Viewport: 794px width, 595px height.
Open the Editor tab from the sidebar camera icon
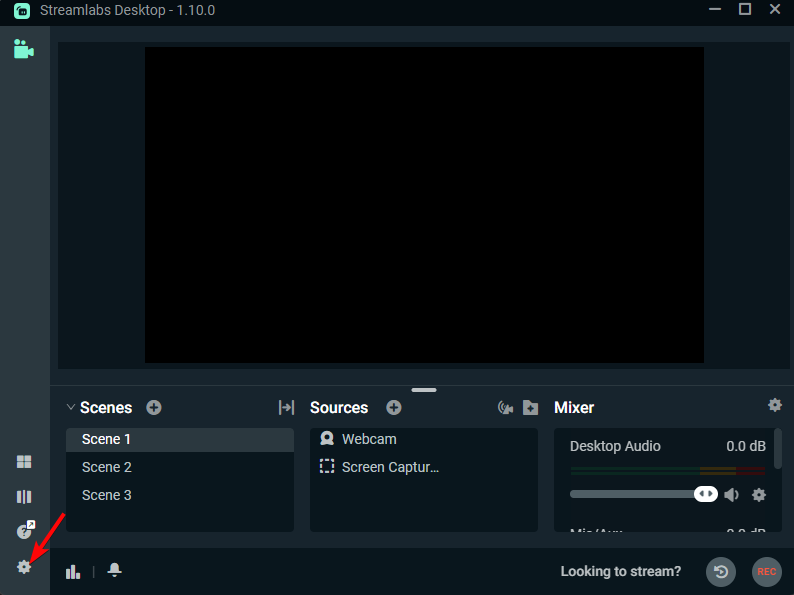[x=24, y=49]
